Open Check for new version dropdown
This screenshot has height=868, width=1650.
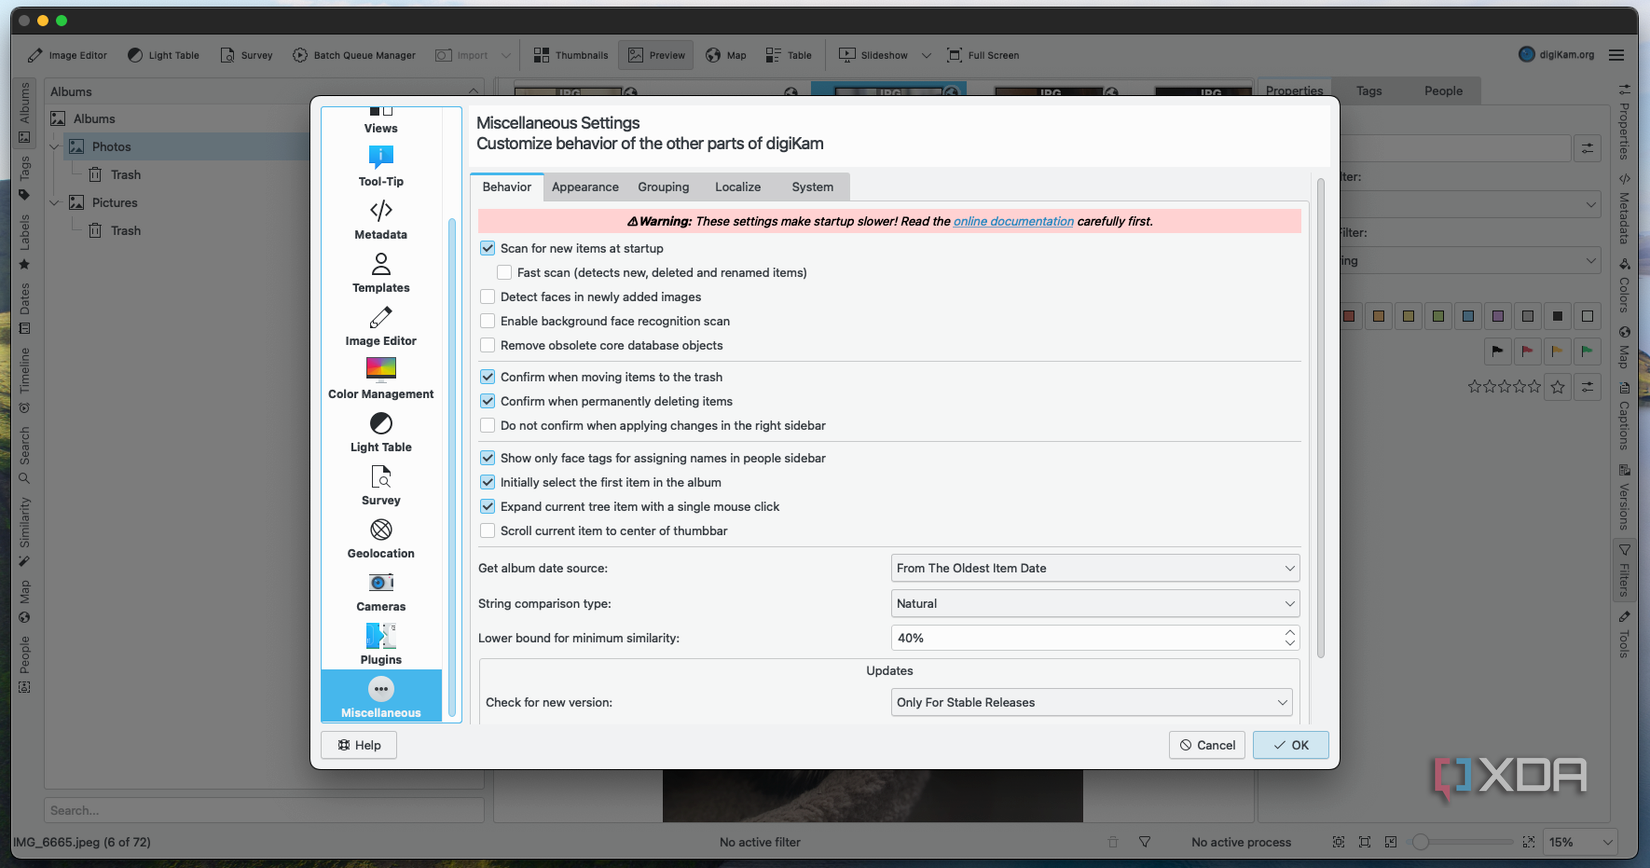(1091, 702)
